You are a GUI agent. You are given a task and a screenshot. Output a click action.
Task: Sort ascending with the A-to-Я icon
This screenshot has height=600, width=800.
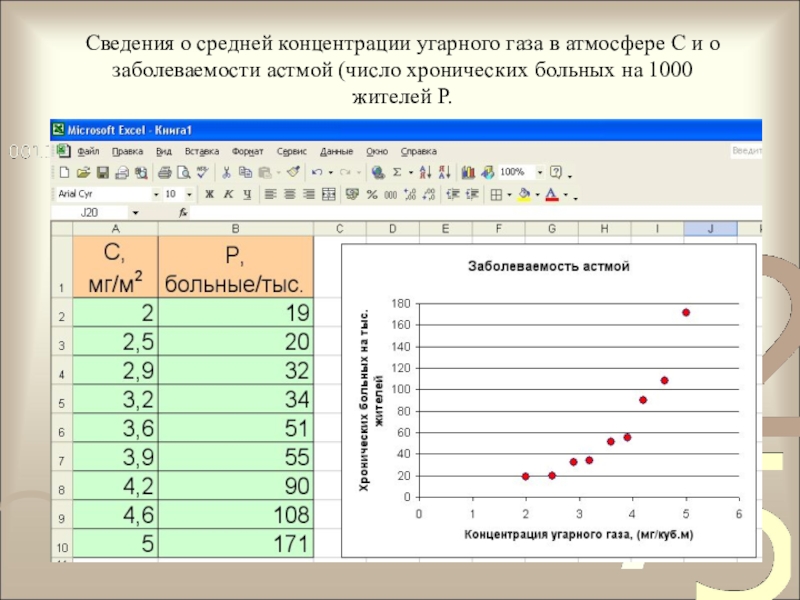425,172
